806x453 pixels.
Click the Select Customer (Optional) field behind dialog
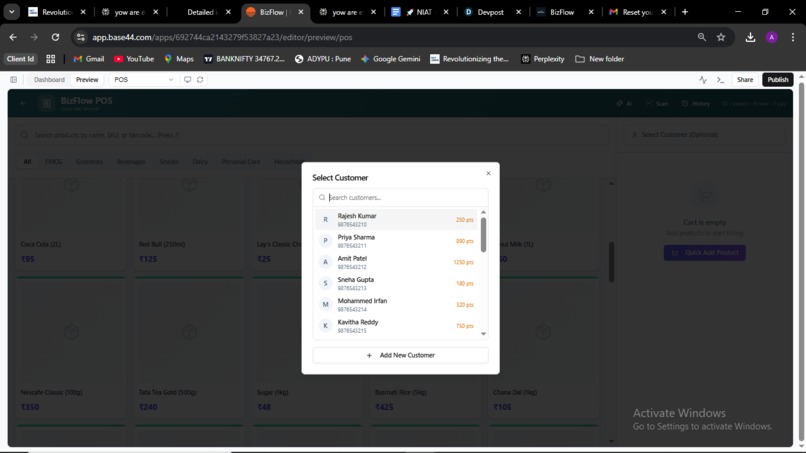tap(705, 135)
